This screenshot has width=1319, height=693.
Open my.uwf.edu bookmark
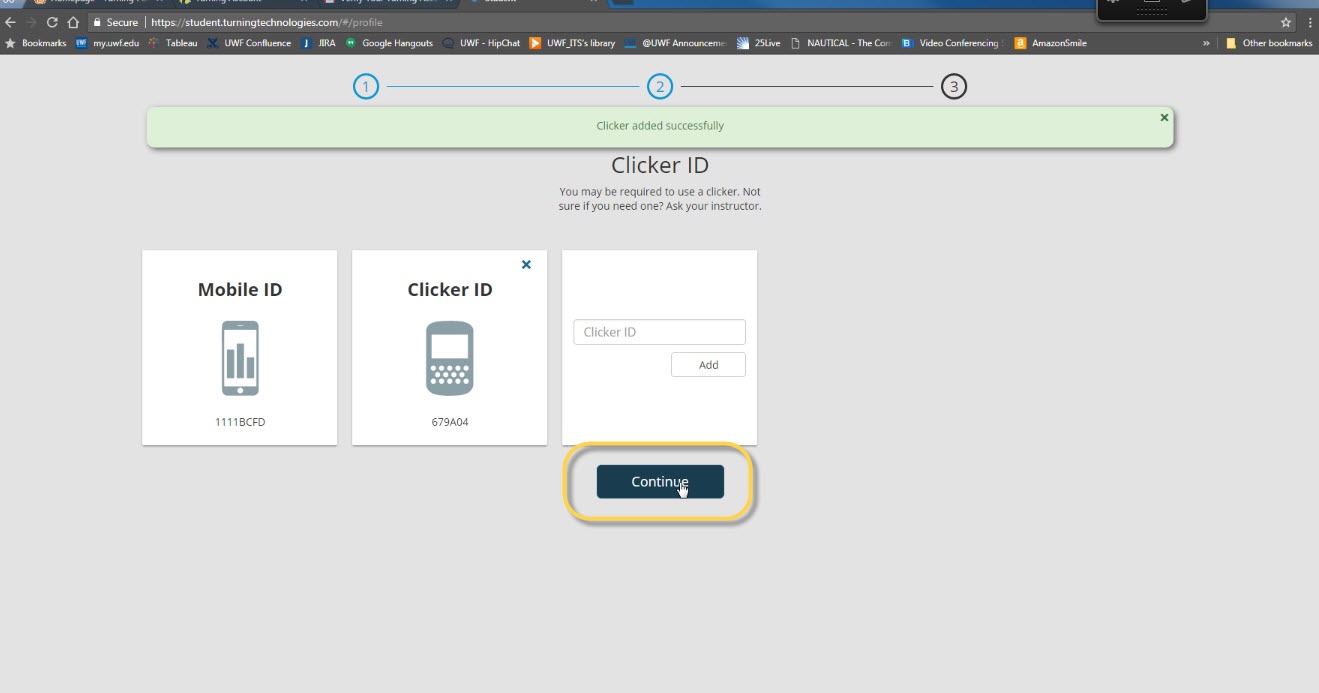click(x=108, y=43)
